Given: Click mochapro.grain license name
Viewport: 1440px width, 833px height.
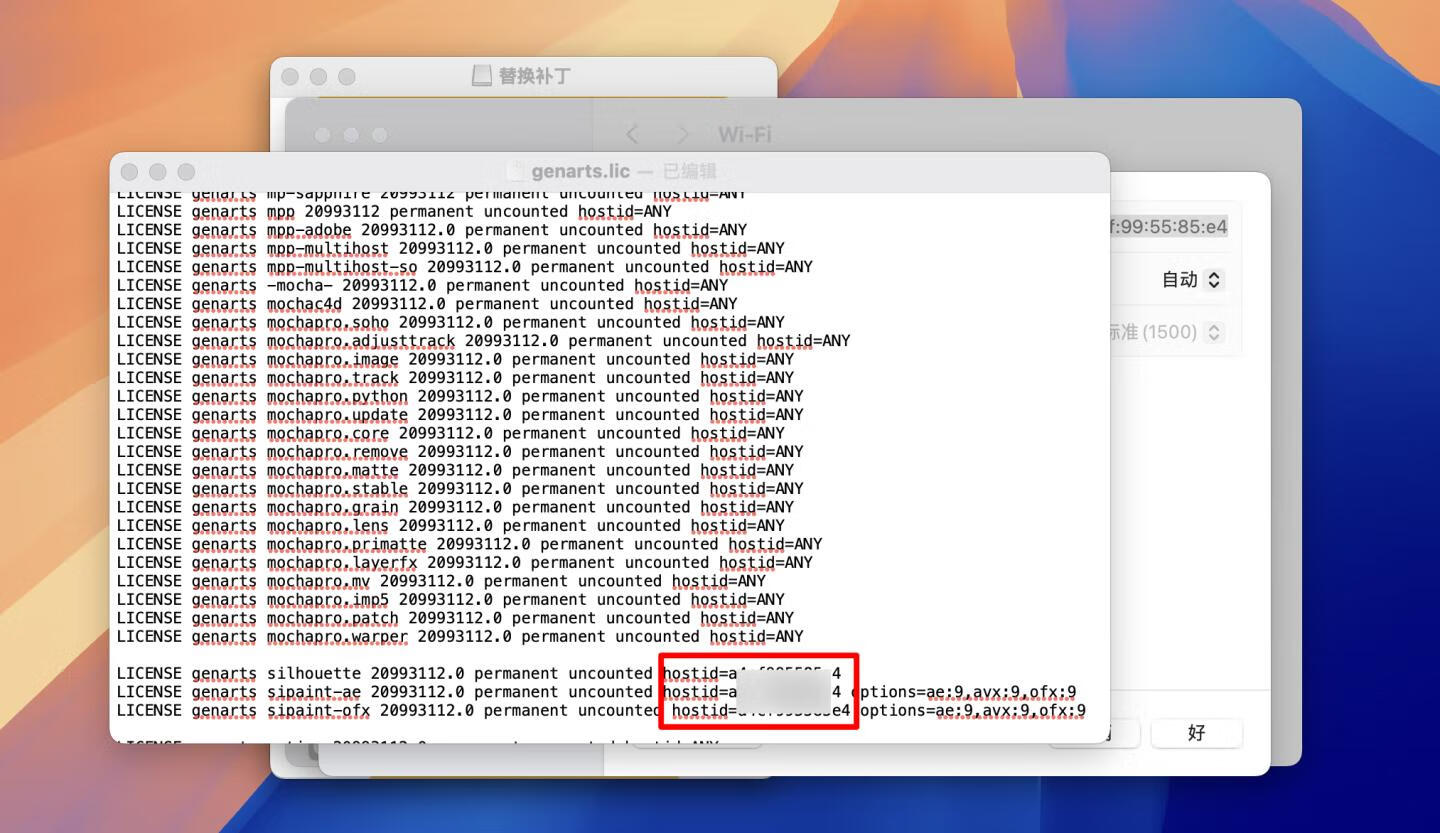Looking at the screenshot, I should coord(332,507).
